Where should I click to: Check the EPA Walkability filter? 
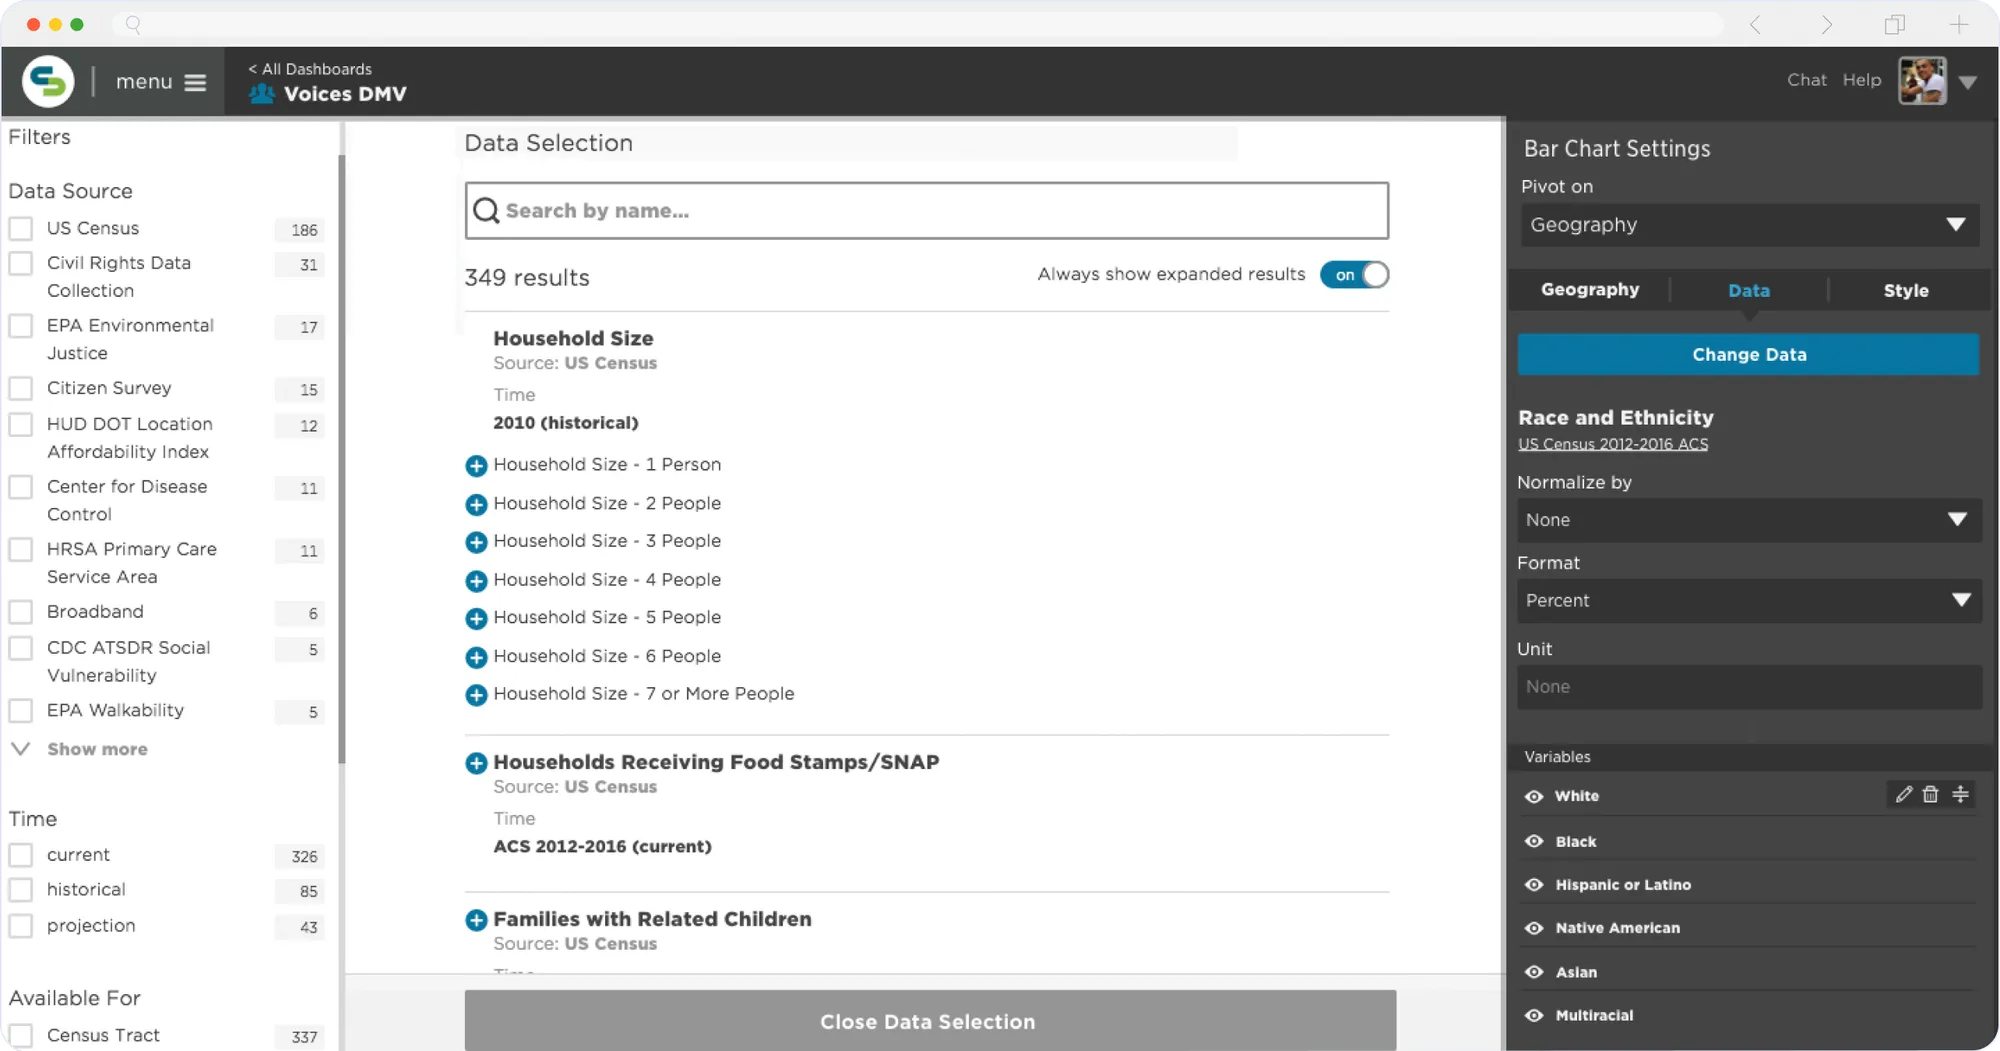(x=21, y=711)
